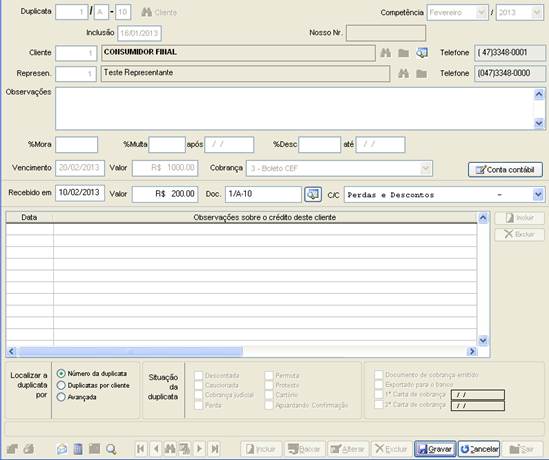Click the grid horizontal scrollbar thumb
Screen dimensions: 549x460
131,351
